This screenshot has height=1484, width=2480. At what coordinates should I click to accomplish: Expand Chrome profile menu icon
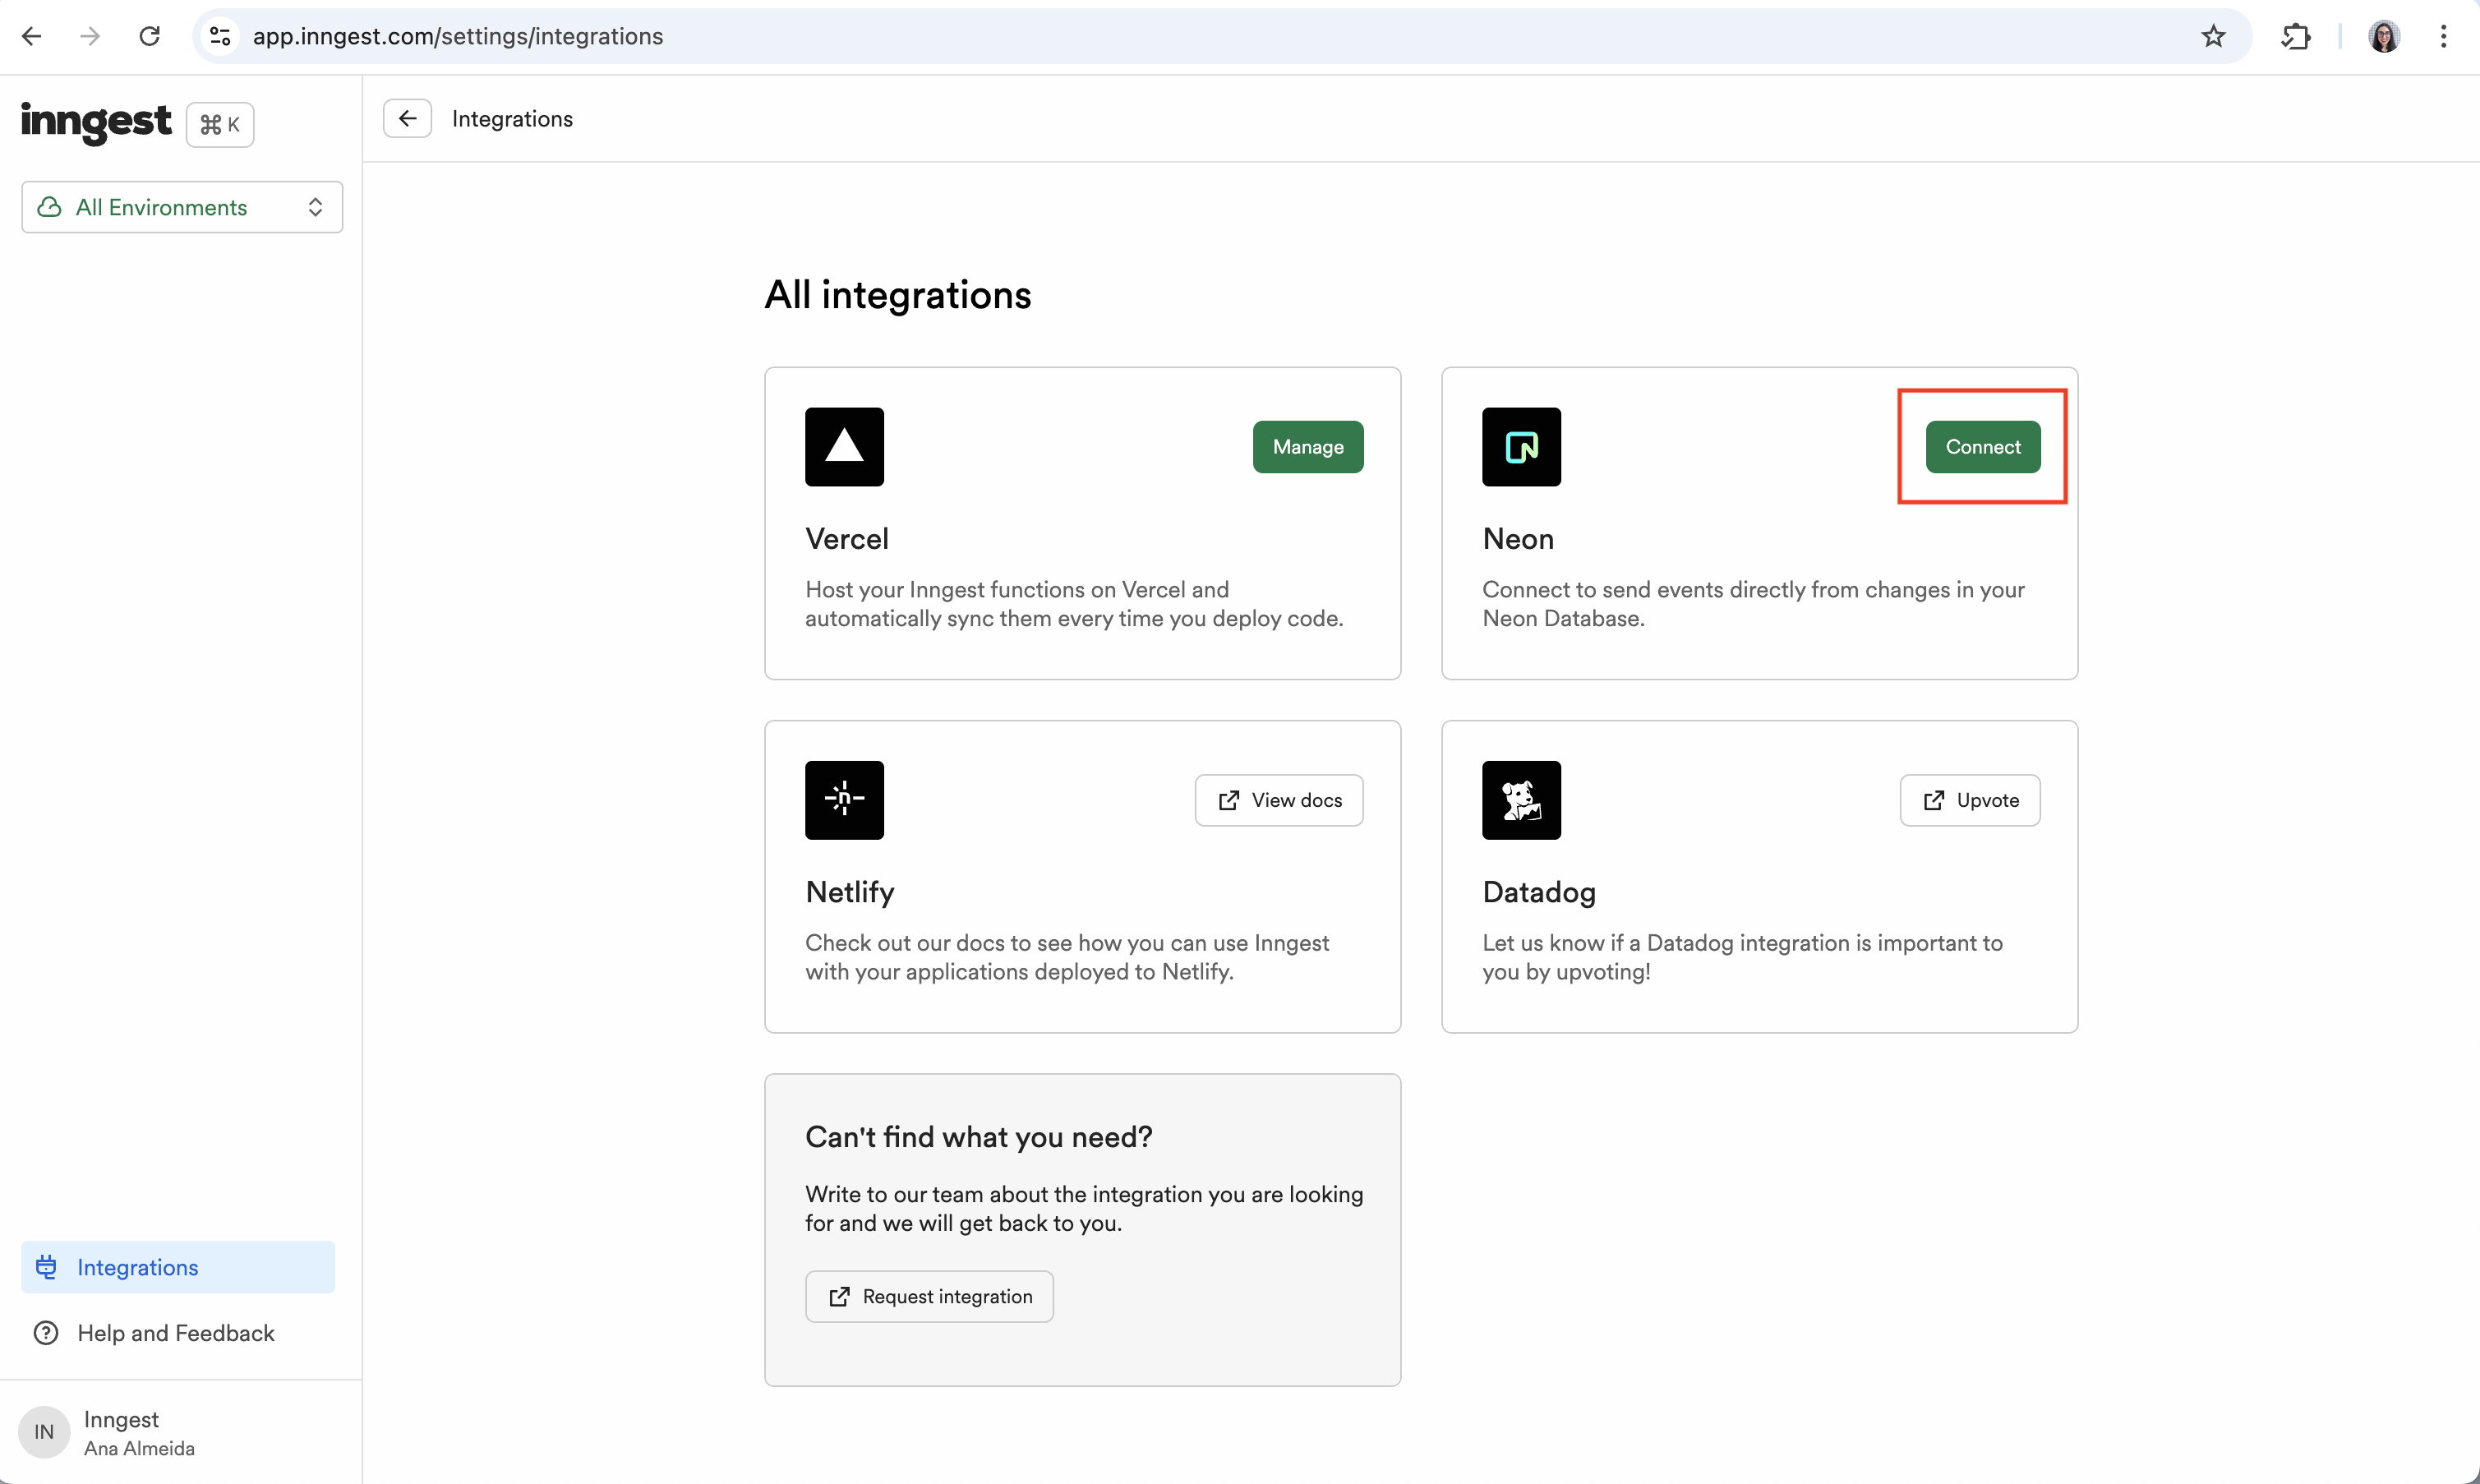click(x=2385, y=35)
